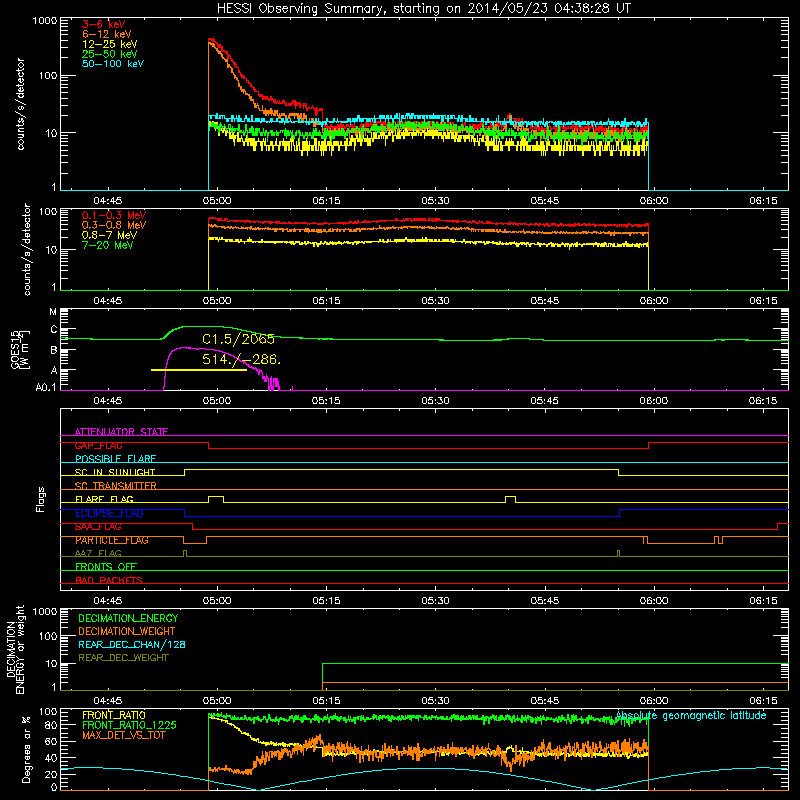The height and width of the screenshot is (800, 800).
Task: Click the 0.3-0.8 MeV legend label
Action: tap(114, 225)
